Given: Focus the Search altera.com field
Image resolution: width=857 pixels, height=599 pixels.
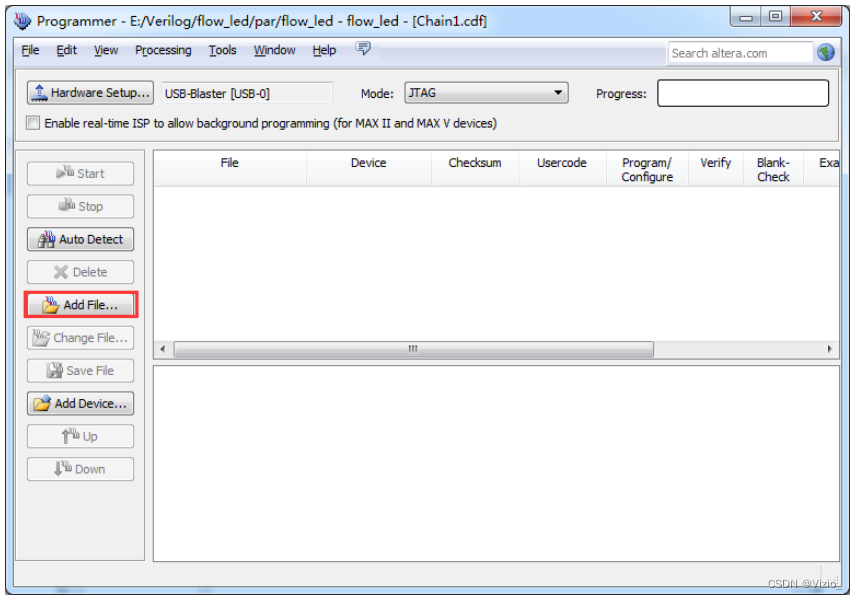Looking at the screenshot, I should (x=740, y=53).
